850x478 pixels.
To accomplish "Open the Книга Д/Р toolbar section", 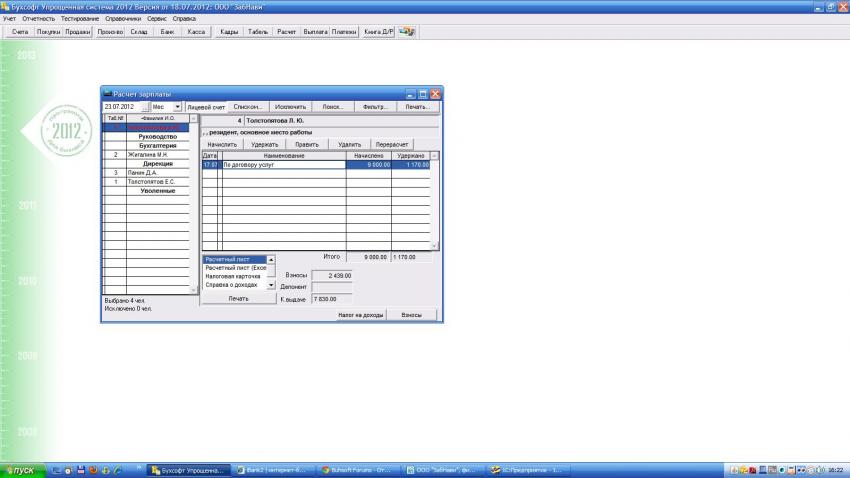I will pyautogui.click(x=378, y=32).
